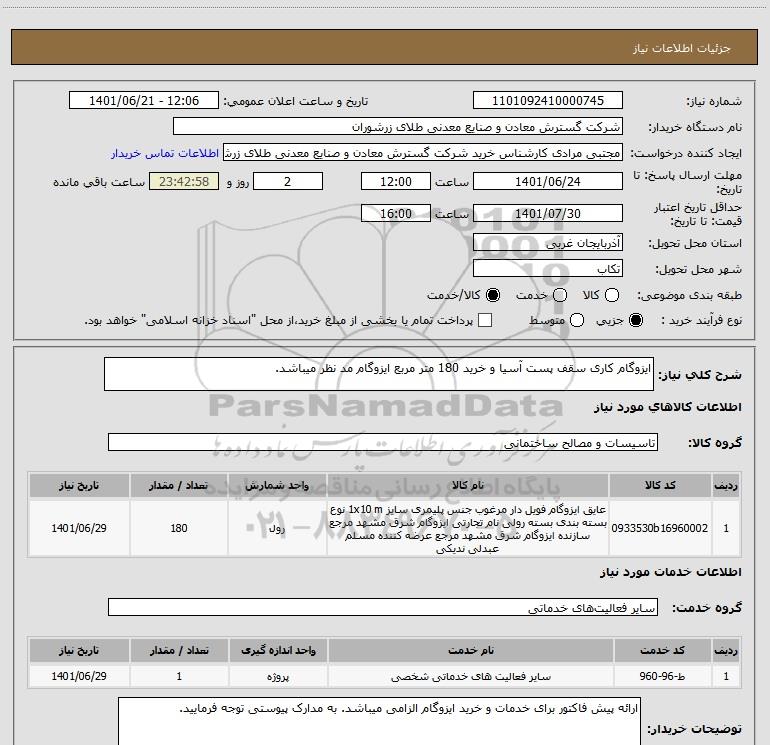Select the کالا/خدمت radio button

click(x=493, y=295)
